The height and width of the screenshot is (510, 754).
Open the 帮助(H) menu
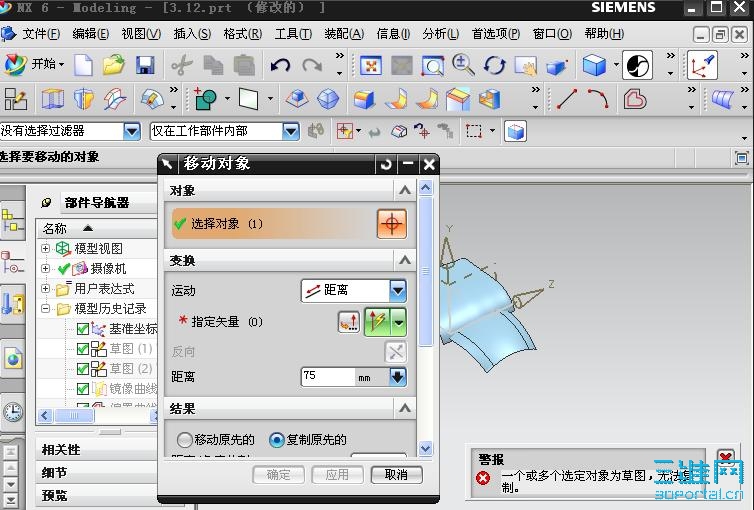604,34
